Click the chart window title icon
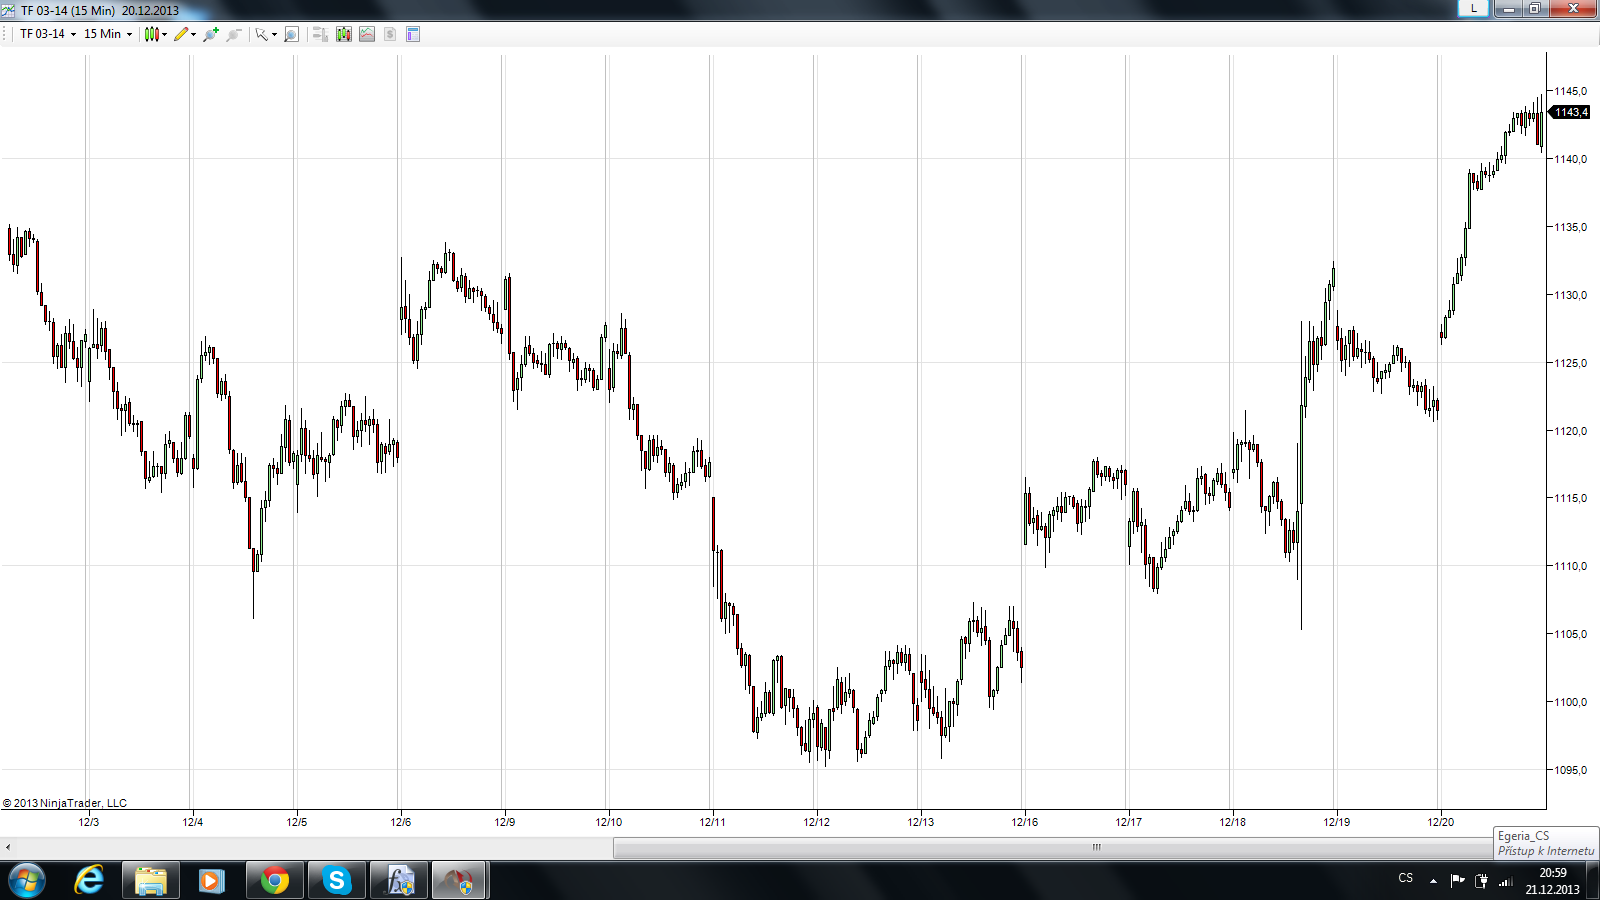Screen dimensions: 1600x900 (x=8, y=10)
